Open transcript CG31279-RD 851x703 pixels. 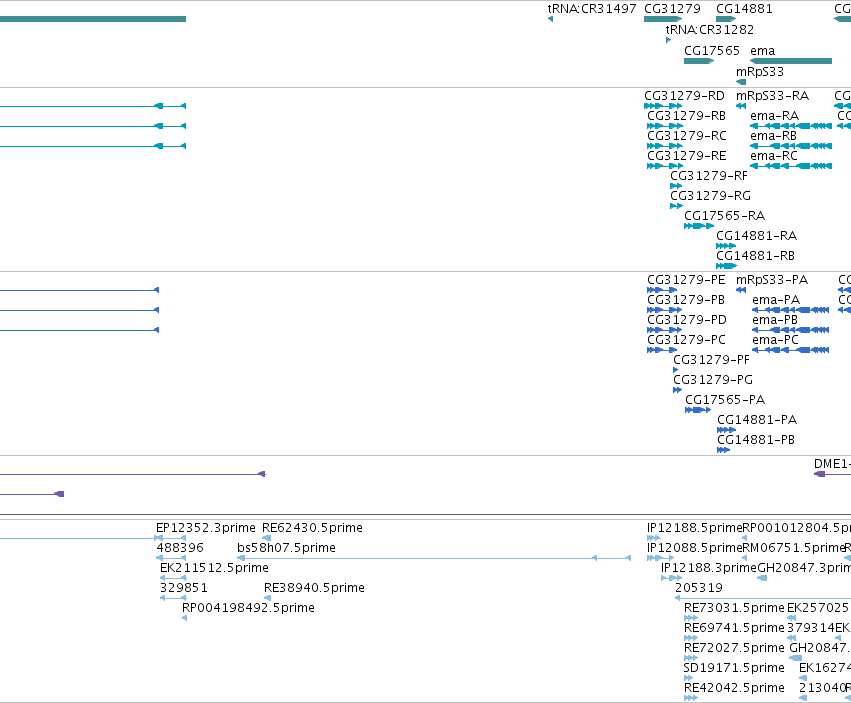pos(663,106)
